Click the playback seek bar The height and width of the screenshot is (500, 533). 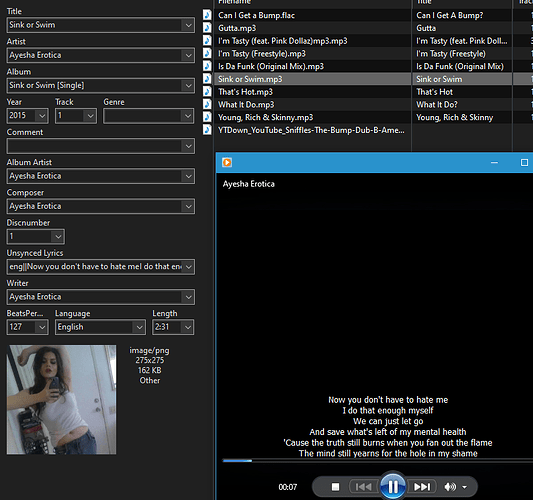(x=377, y=461)
